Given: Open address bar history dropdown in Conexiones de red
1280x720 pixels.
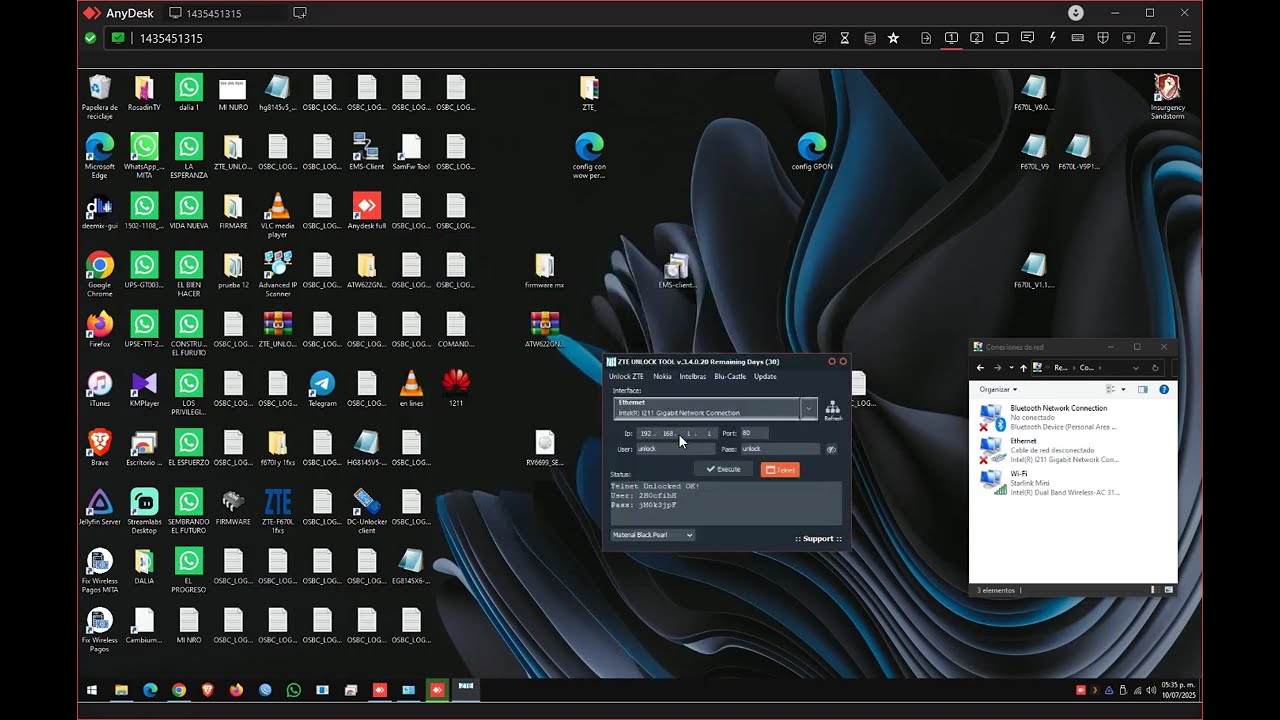Looking at the screenshot, I should point(1138,367).
